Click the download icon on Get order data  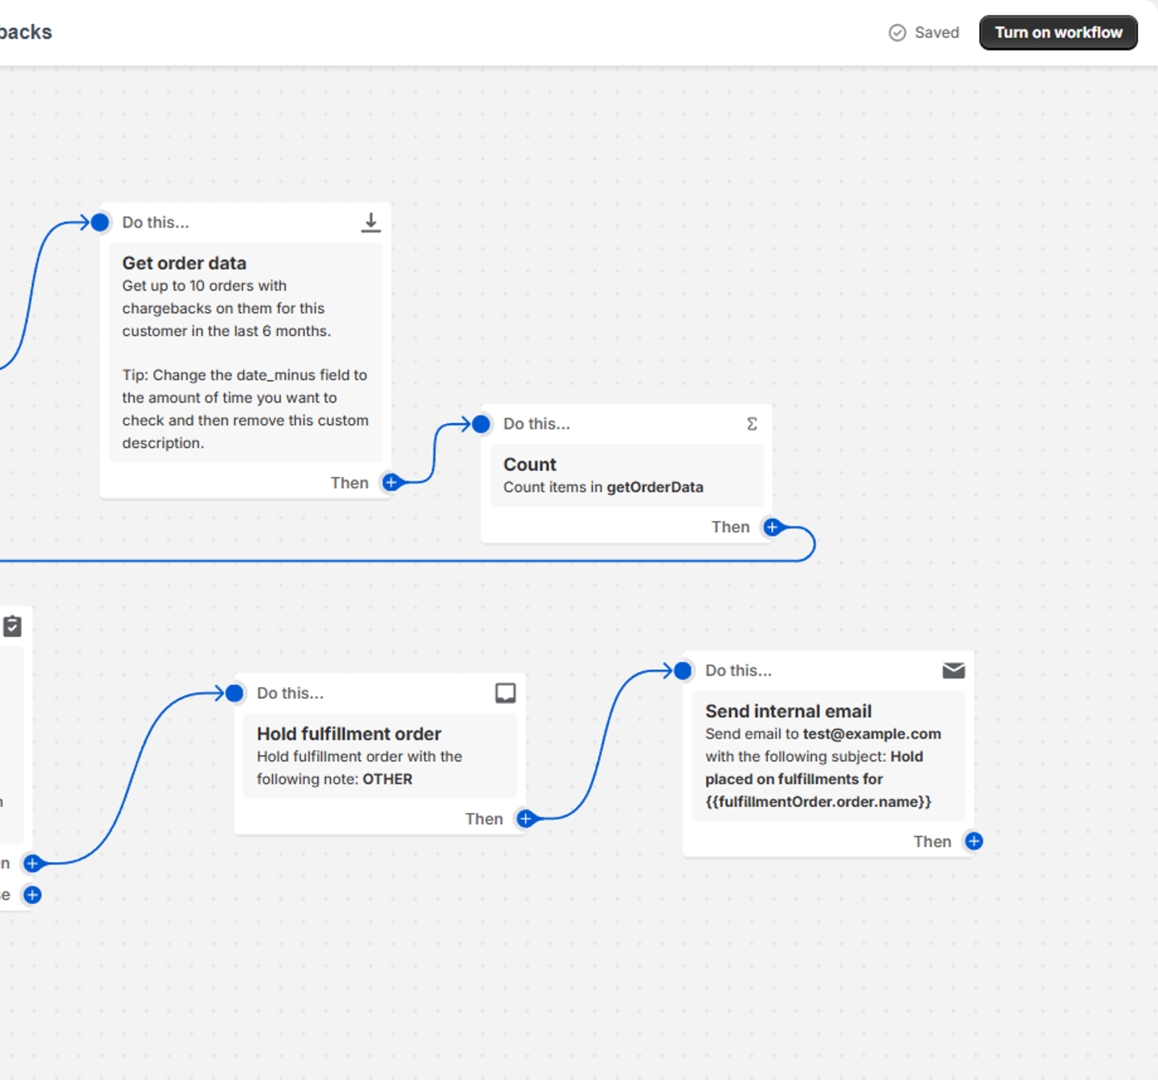point(371,222)
